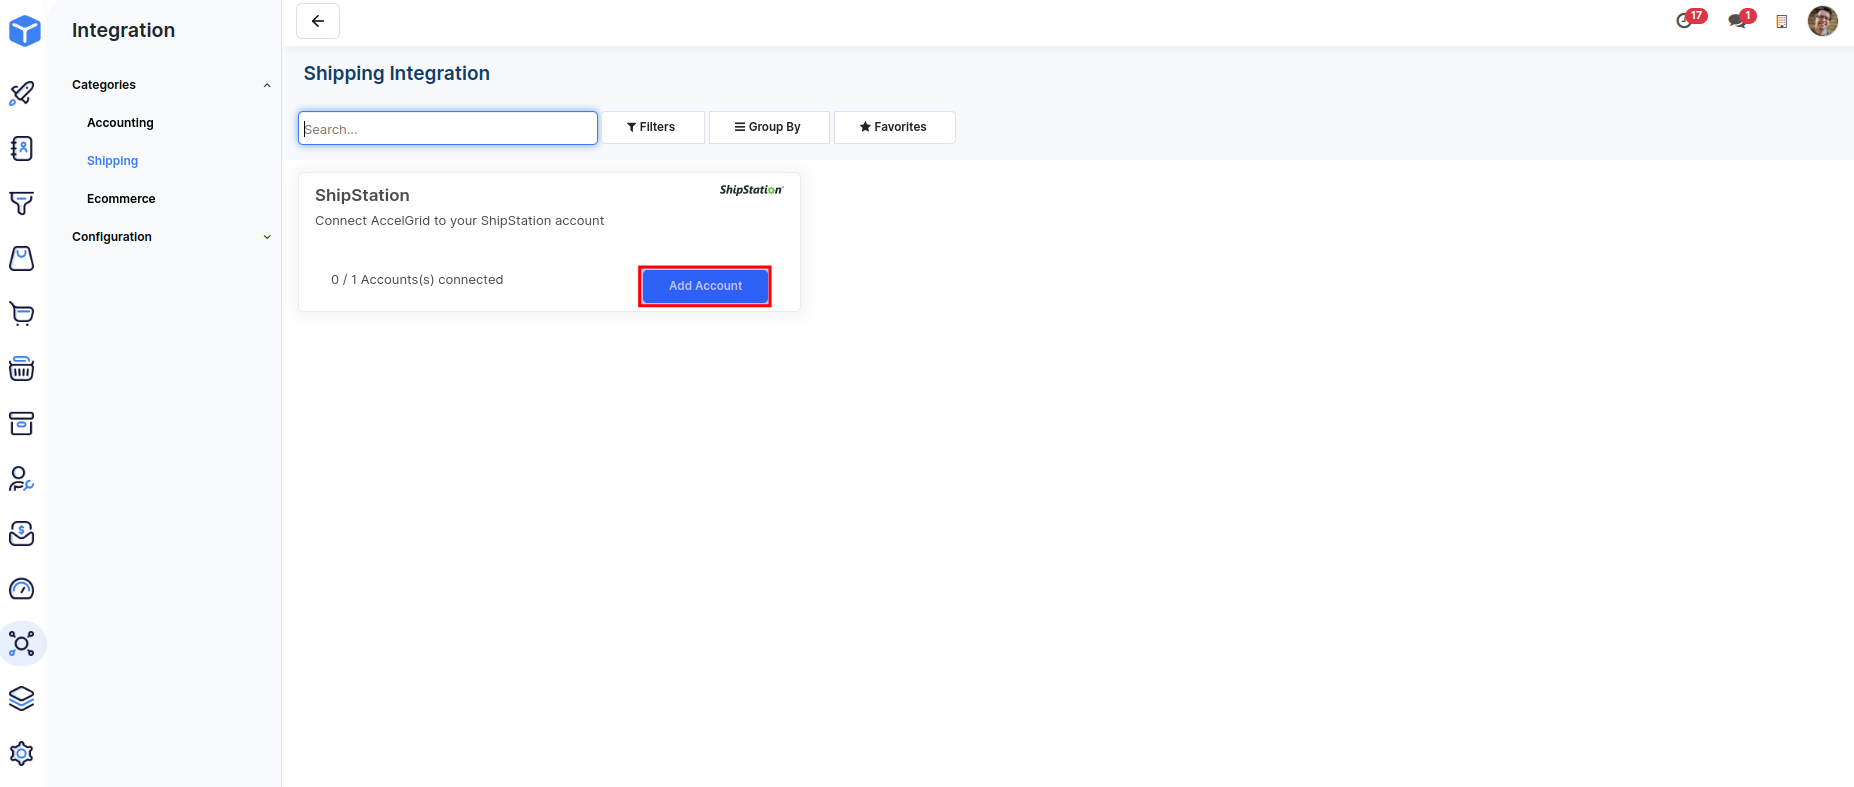Open the settings gear icon in sidebar
The height and width of the screenshot is (787, 1854).
coord(22,753)
